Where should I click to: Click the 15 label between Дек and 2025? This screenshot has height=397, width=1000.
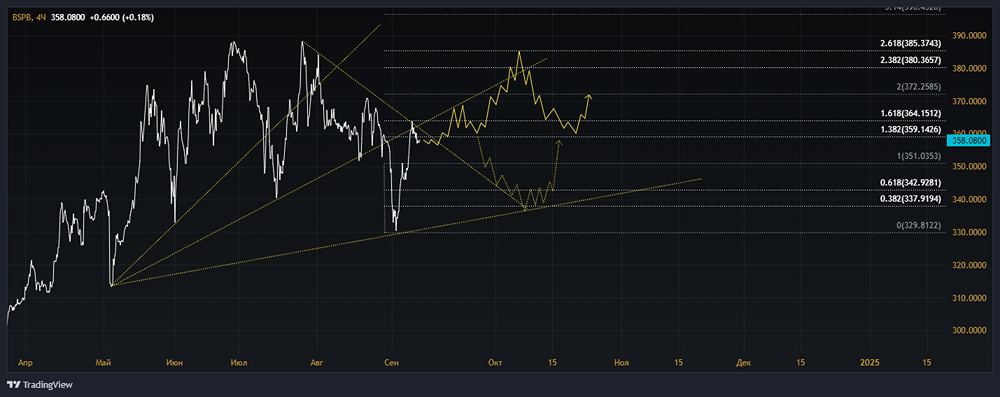tap(800, 363)
